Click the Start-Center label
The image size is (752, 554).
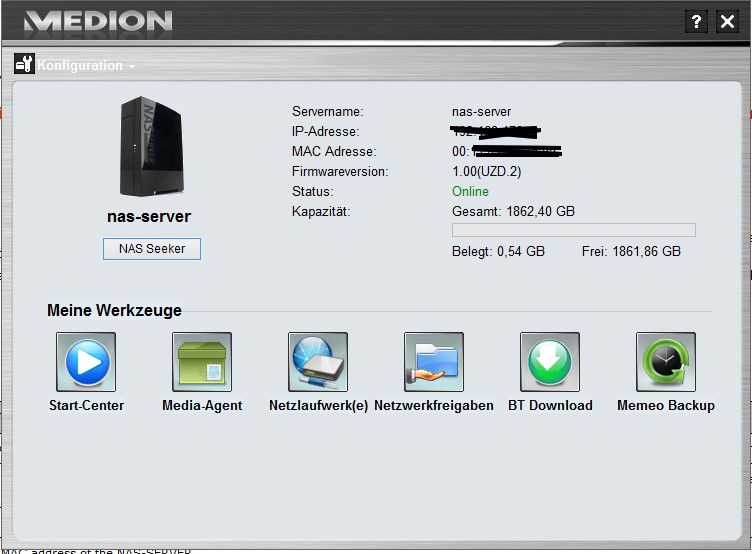(86, 406)
